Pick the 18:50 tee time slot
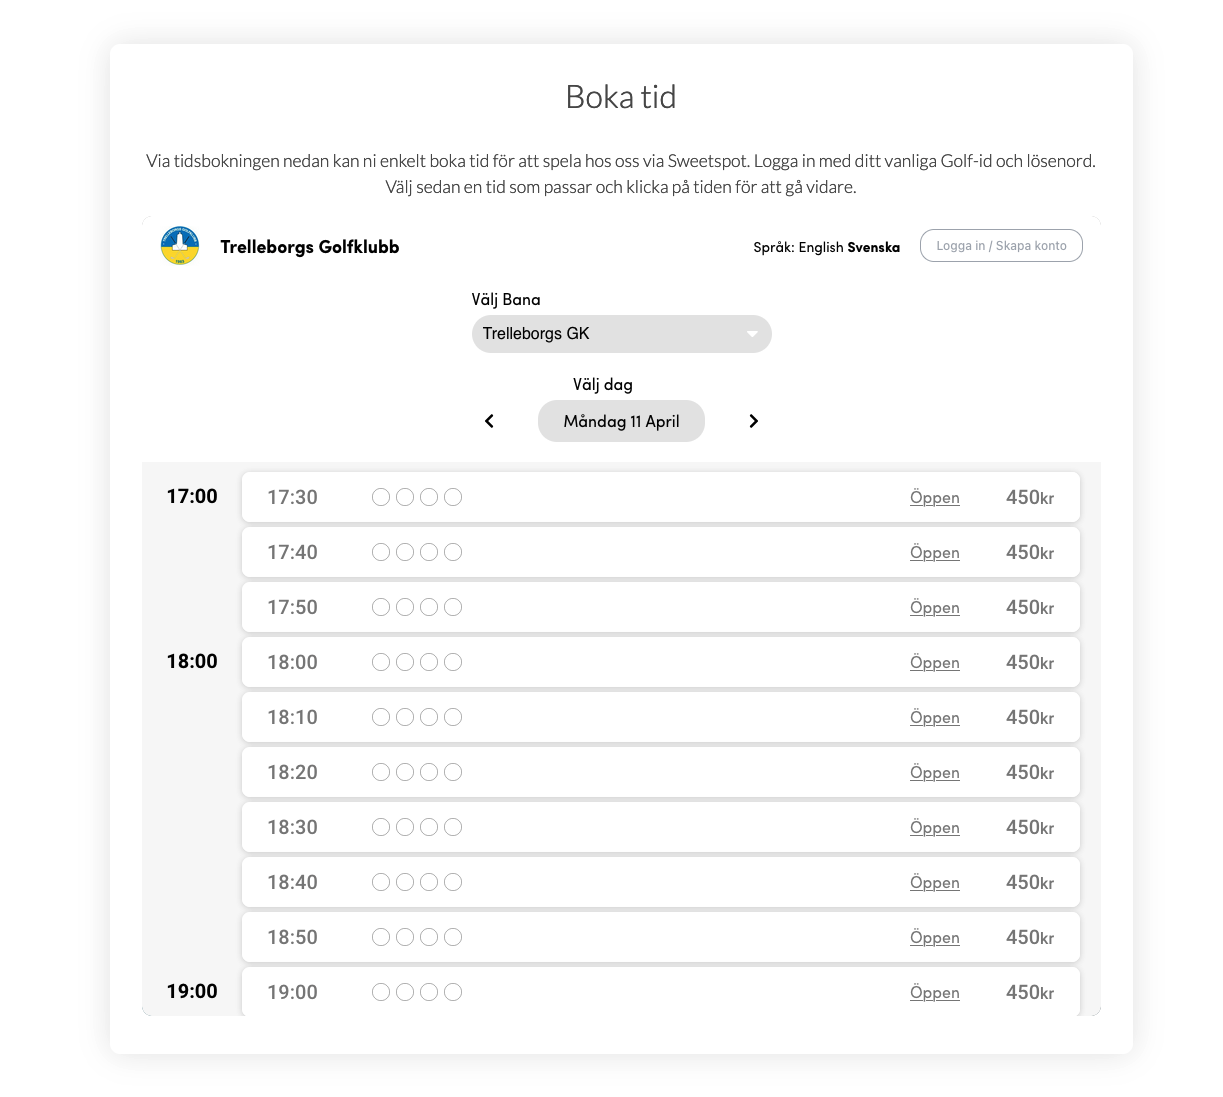1223x1097 pixels. 661,937
